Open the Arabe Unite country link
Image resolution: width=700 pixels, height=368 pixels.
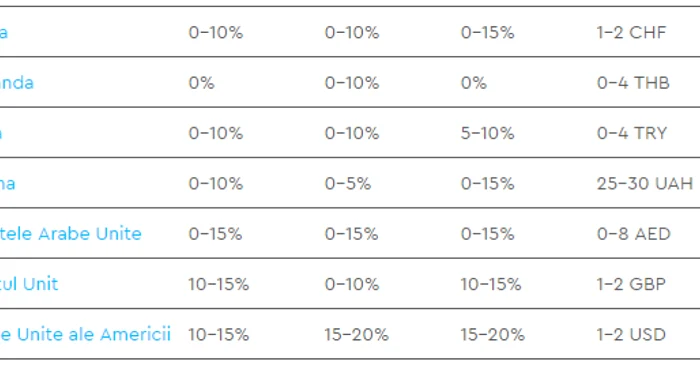click(x=71, y=234)
